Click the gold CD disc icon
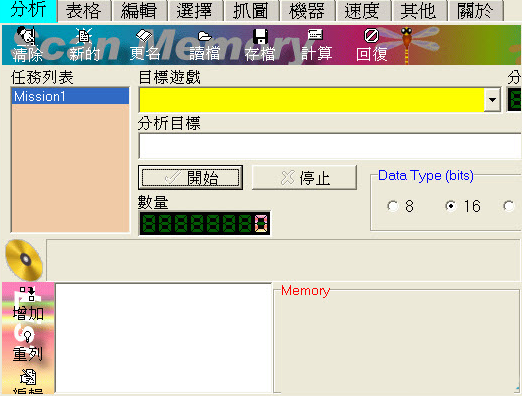The height and width of the screenshot is (396, 522). (24, 260)
